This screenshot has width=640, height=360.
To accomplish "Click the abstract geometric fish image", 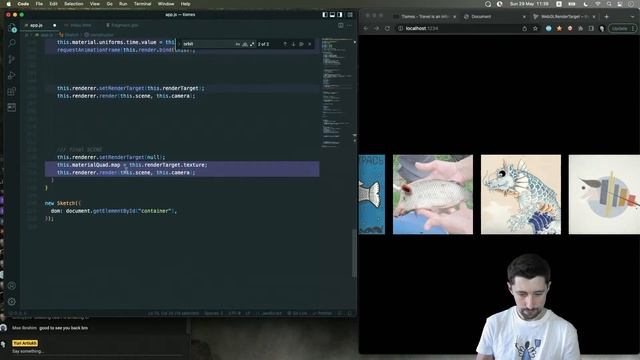I will tap(604, 194).
